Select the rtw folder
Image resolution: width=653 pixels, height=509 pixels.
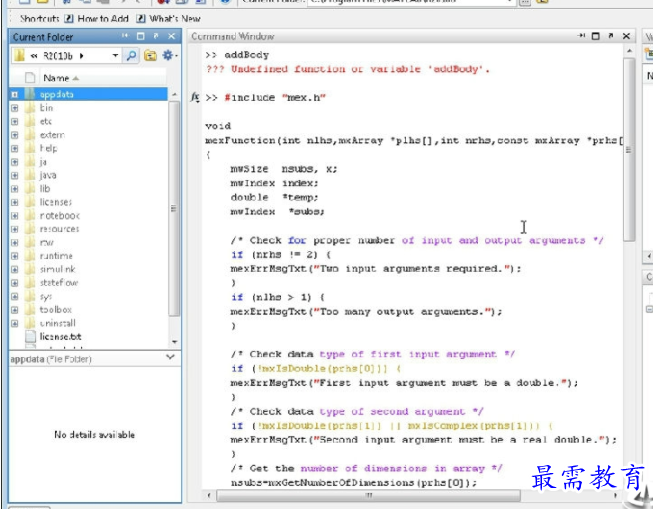40,242
